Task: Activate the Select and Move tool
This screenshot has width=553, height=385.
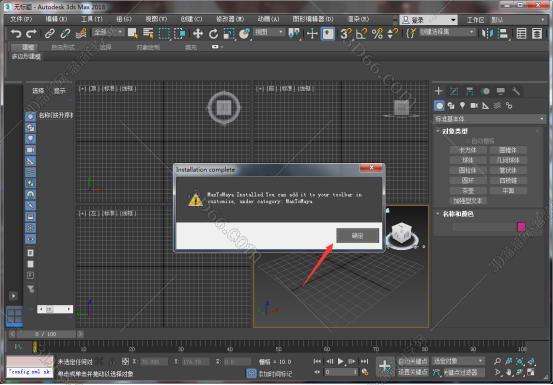Action: tap(198, 33)
